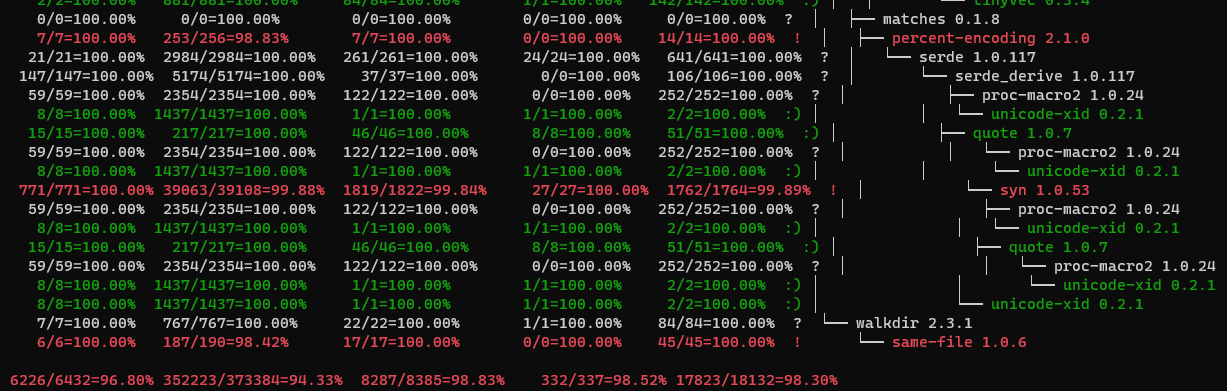
Task: Click the red exclamation beside same-file
Action: click(797, 342)
